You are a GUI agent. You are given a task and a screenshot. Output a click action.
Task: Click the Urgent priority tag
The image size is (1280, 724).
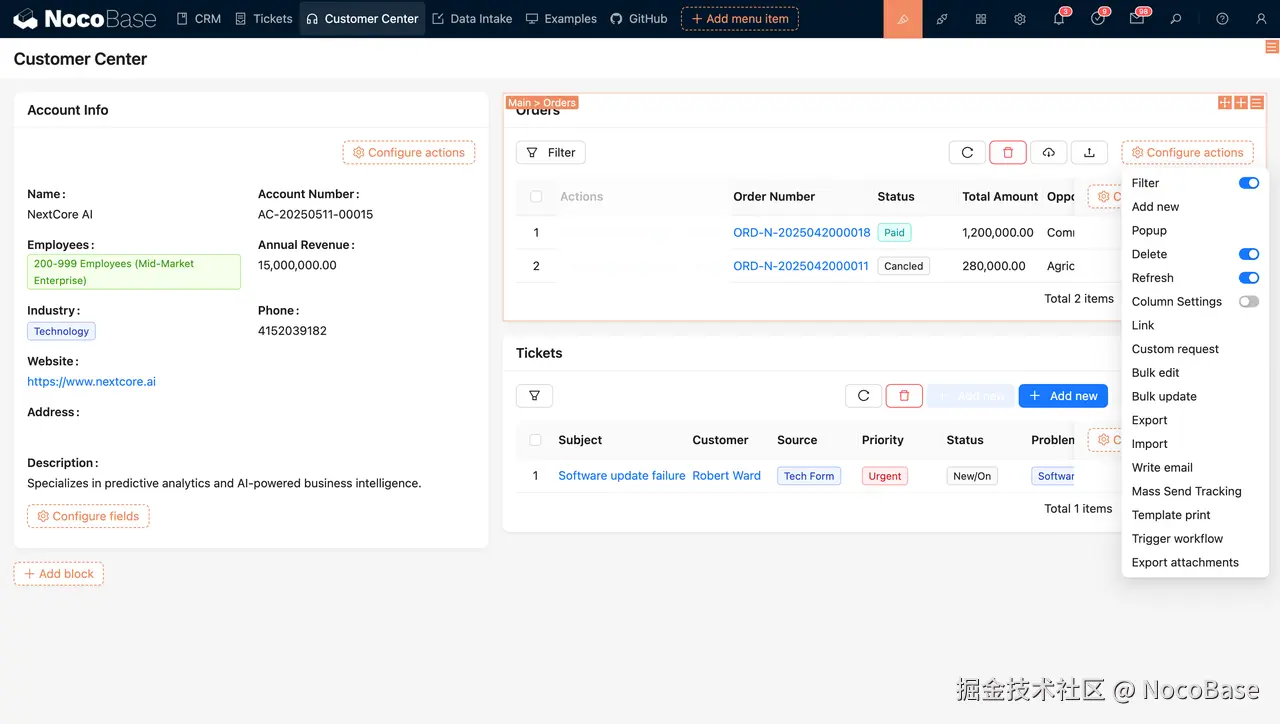point(885,476)
